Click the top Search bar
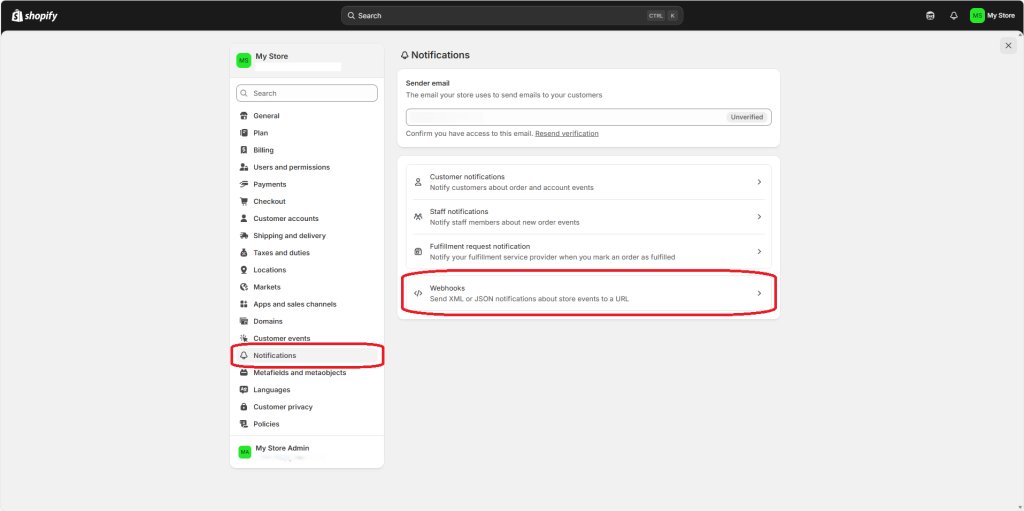Viewport: 1024px width, 511px height. coord(512,16)
